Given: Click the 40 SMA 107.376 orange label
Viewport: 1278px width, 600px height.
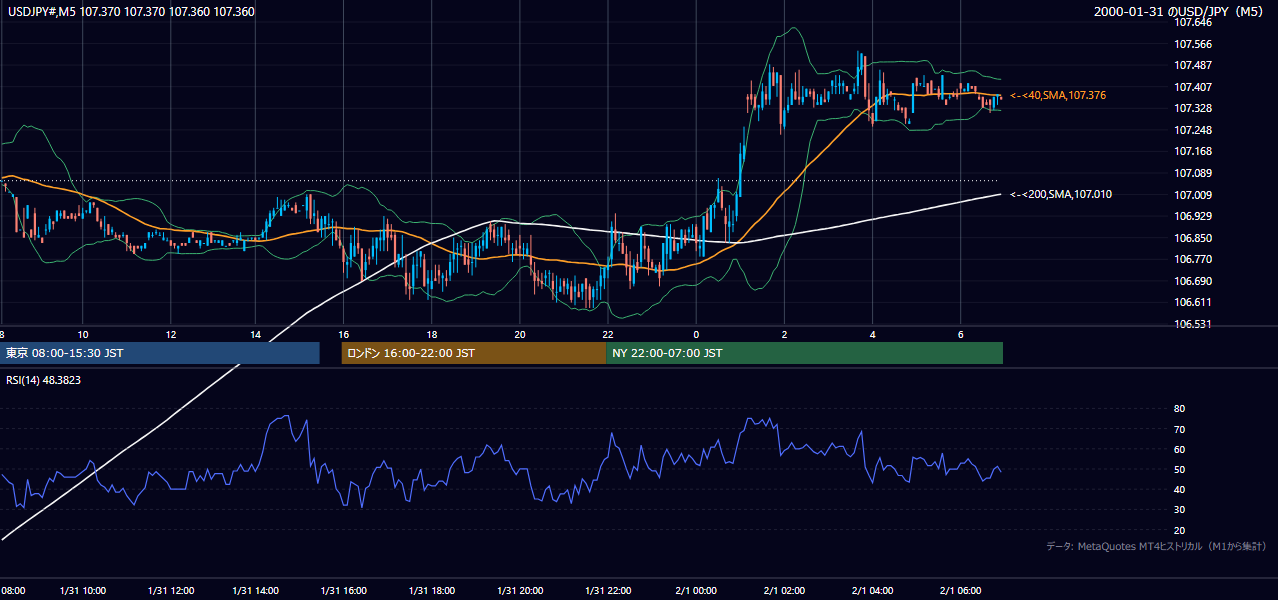Looking at the screenshot, I should pyautogui.click(x=1058, y=95).
